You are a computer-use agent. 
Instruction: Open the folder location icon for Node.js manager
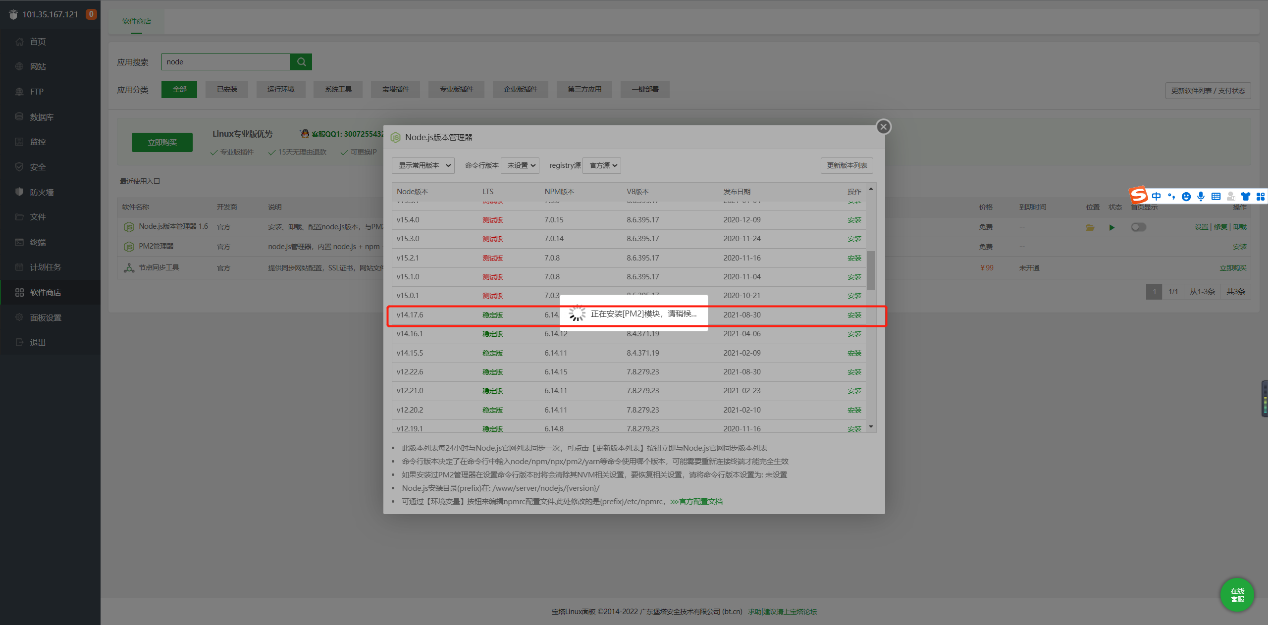pyautogui.click(x=1090, y=227)
